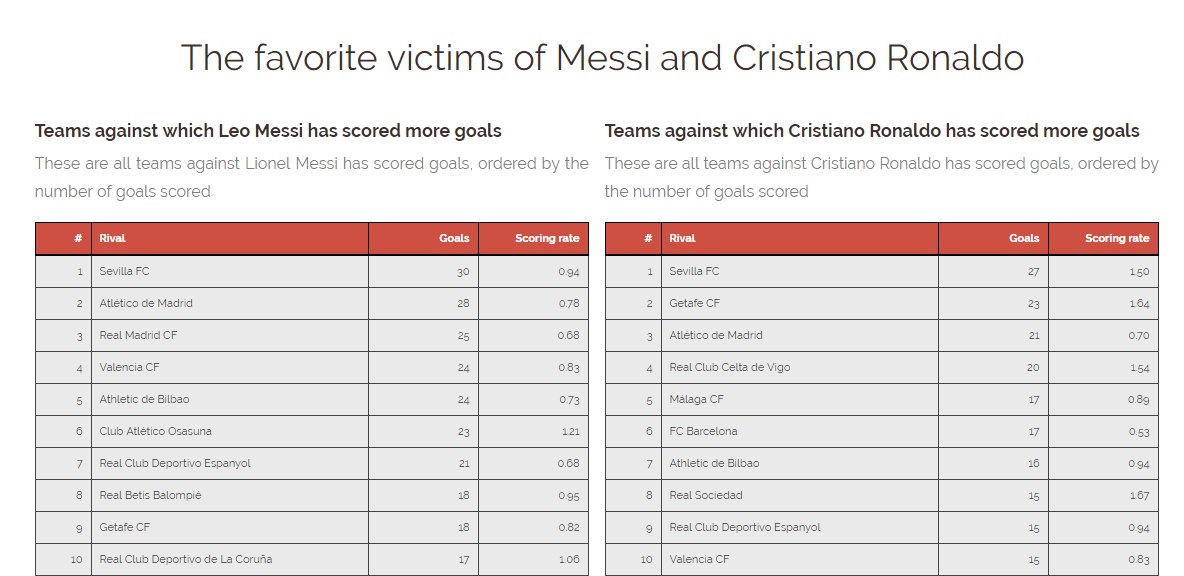Select Real Club Deportivo de La Coruña row

click(x=311, y=559)
